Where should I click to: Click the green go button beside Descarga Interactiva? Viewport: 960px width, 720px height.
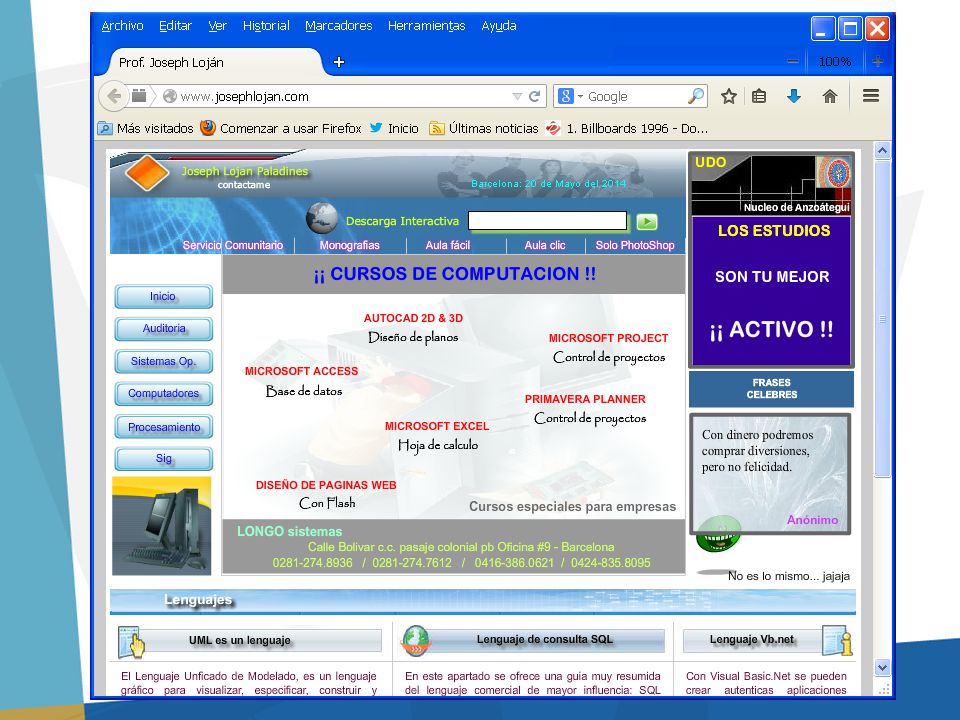[x=647, y=222]
